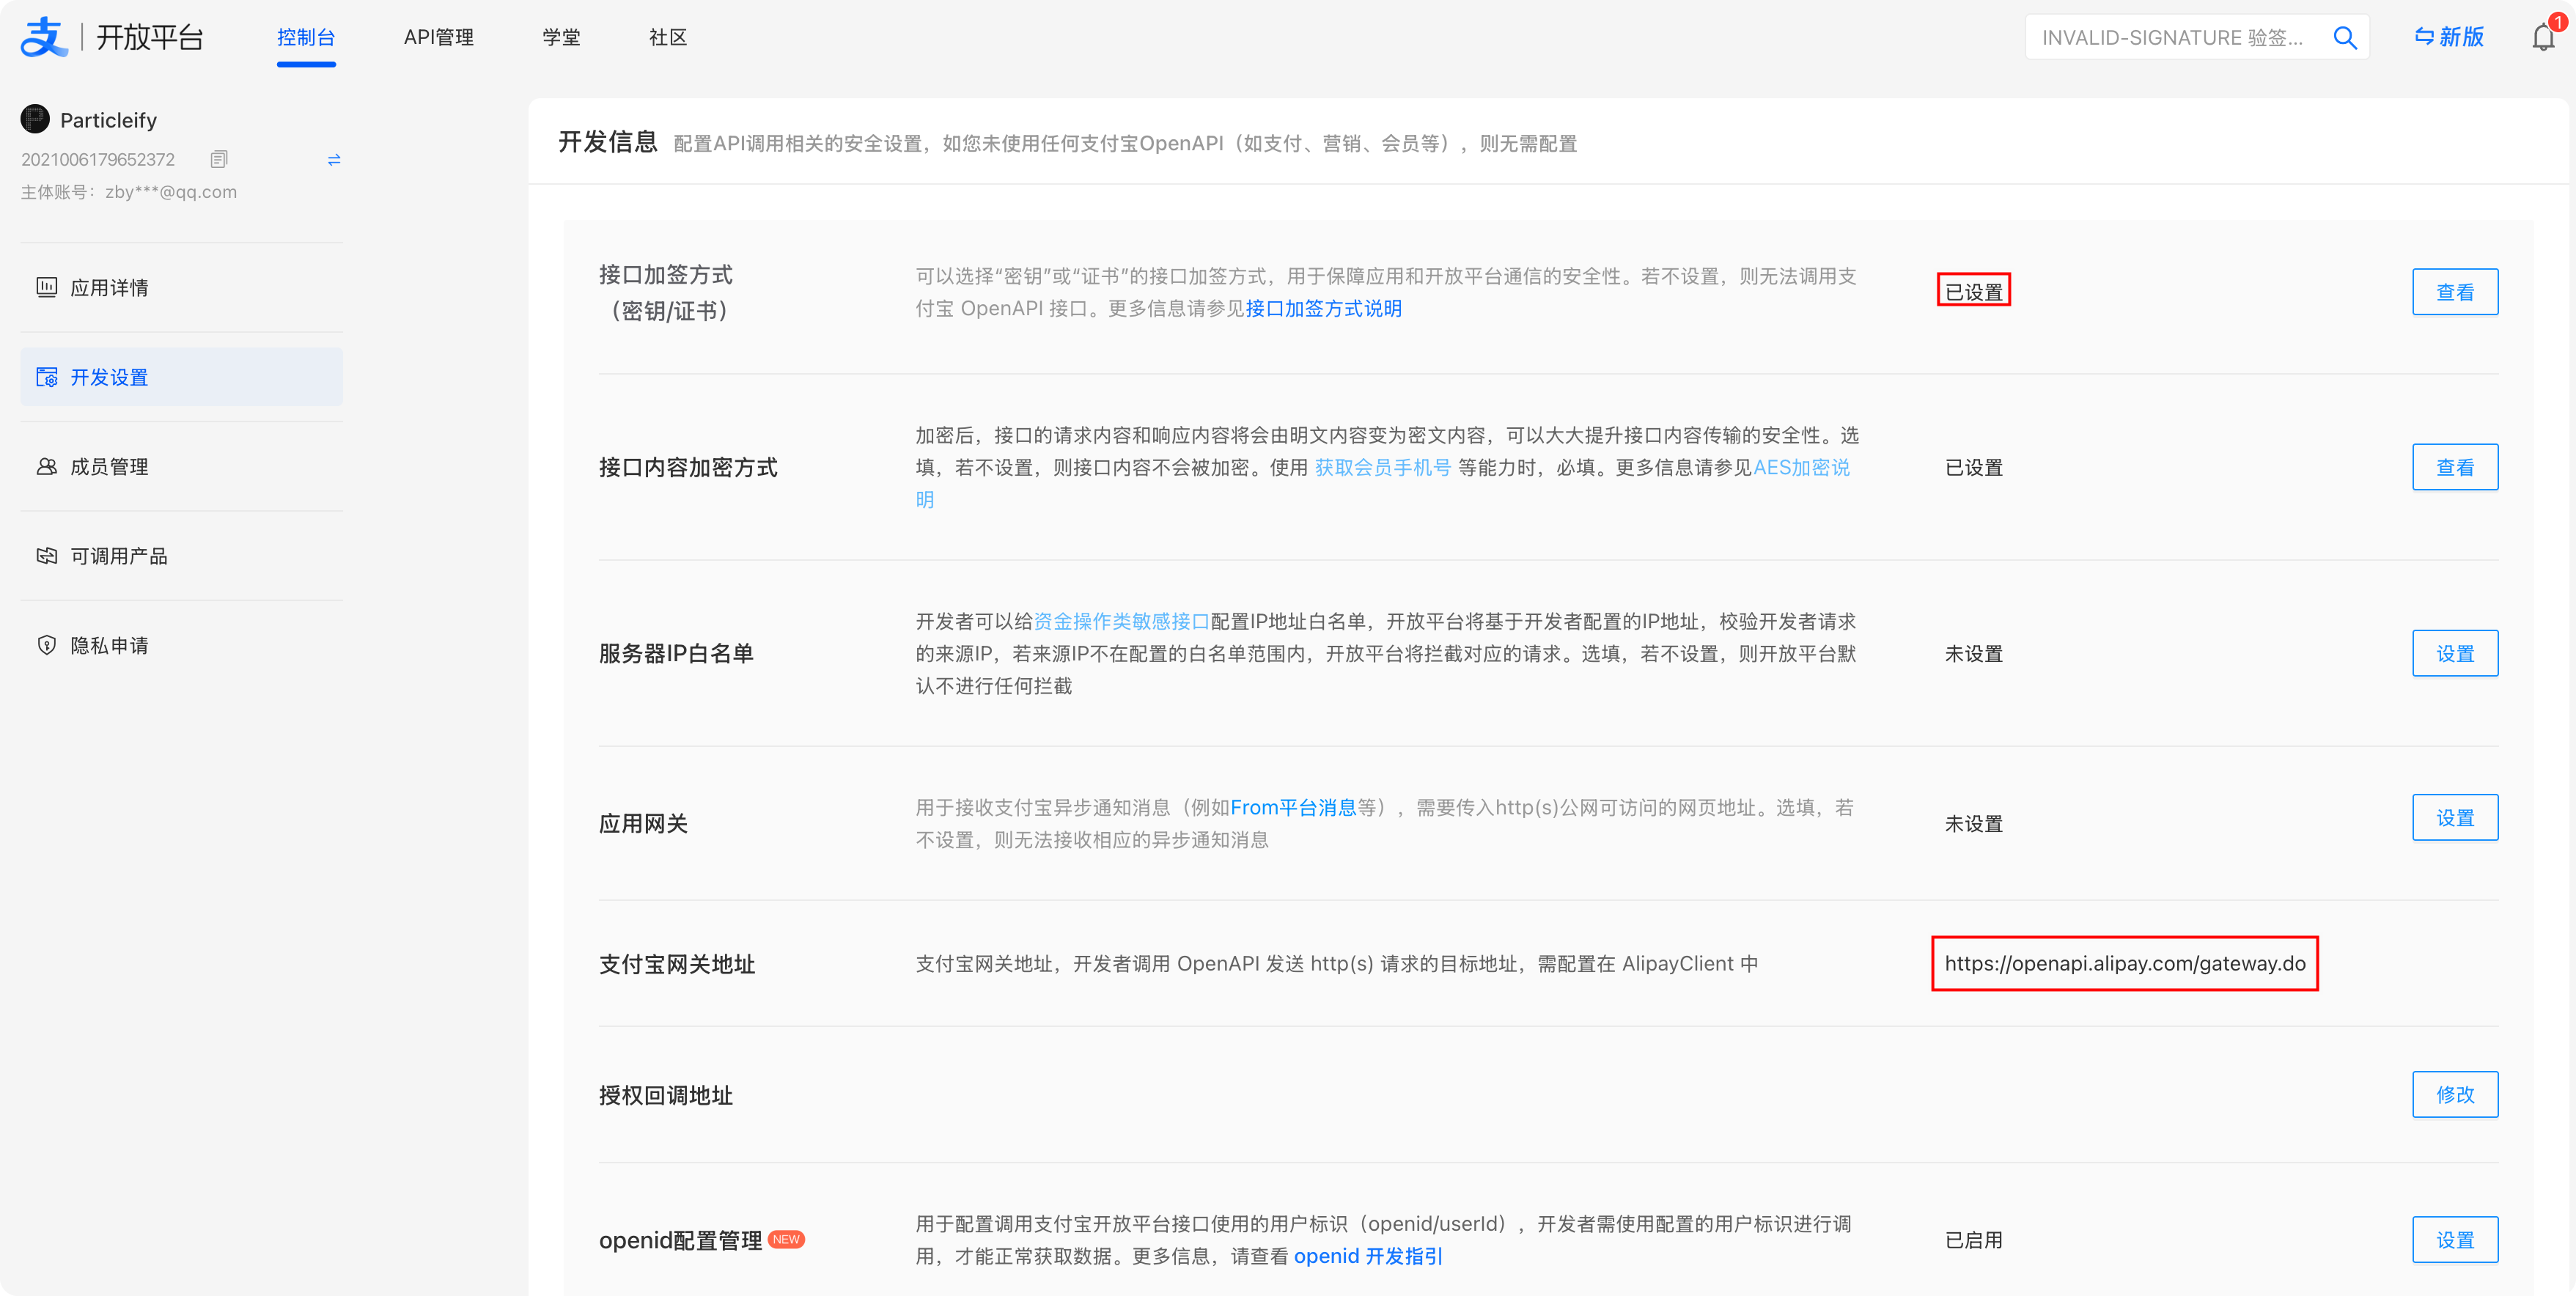Open the 接口加签方式说明 link
This screenshot has height=1296, width=2576.
(1323, 308)
